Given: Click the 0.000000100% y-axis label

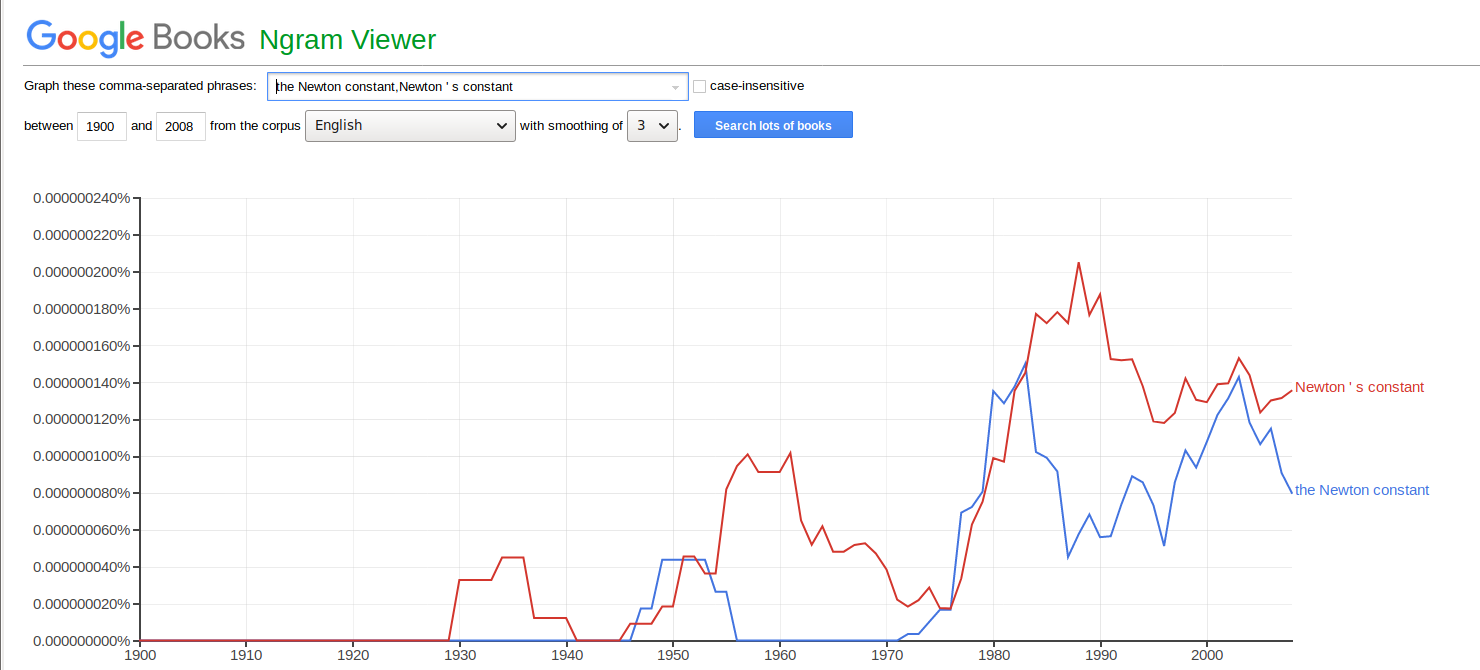Looking at the screenshot, I should pos(82,456).
